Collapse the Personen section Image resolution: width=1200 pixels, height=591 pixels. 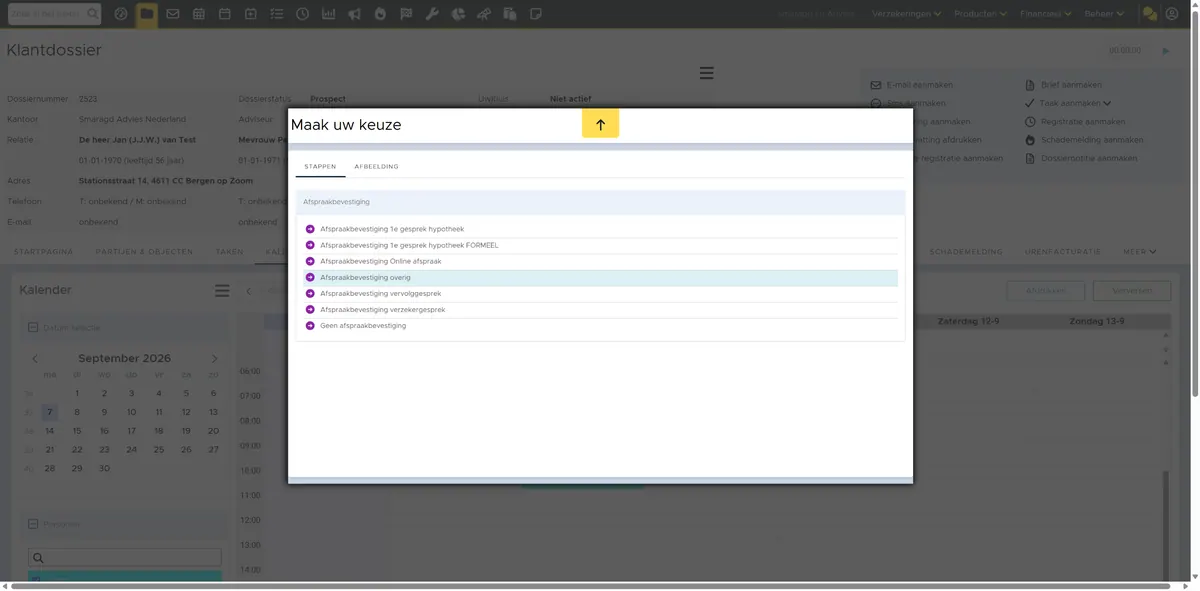(33, 524)
